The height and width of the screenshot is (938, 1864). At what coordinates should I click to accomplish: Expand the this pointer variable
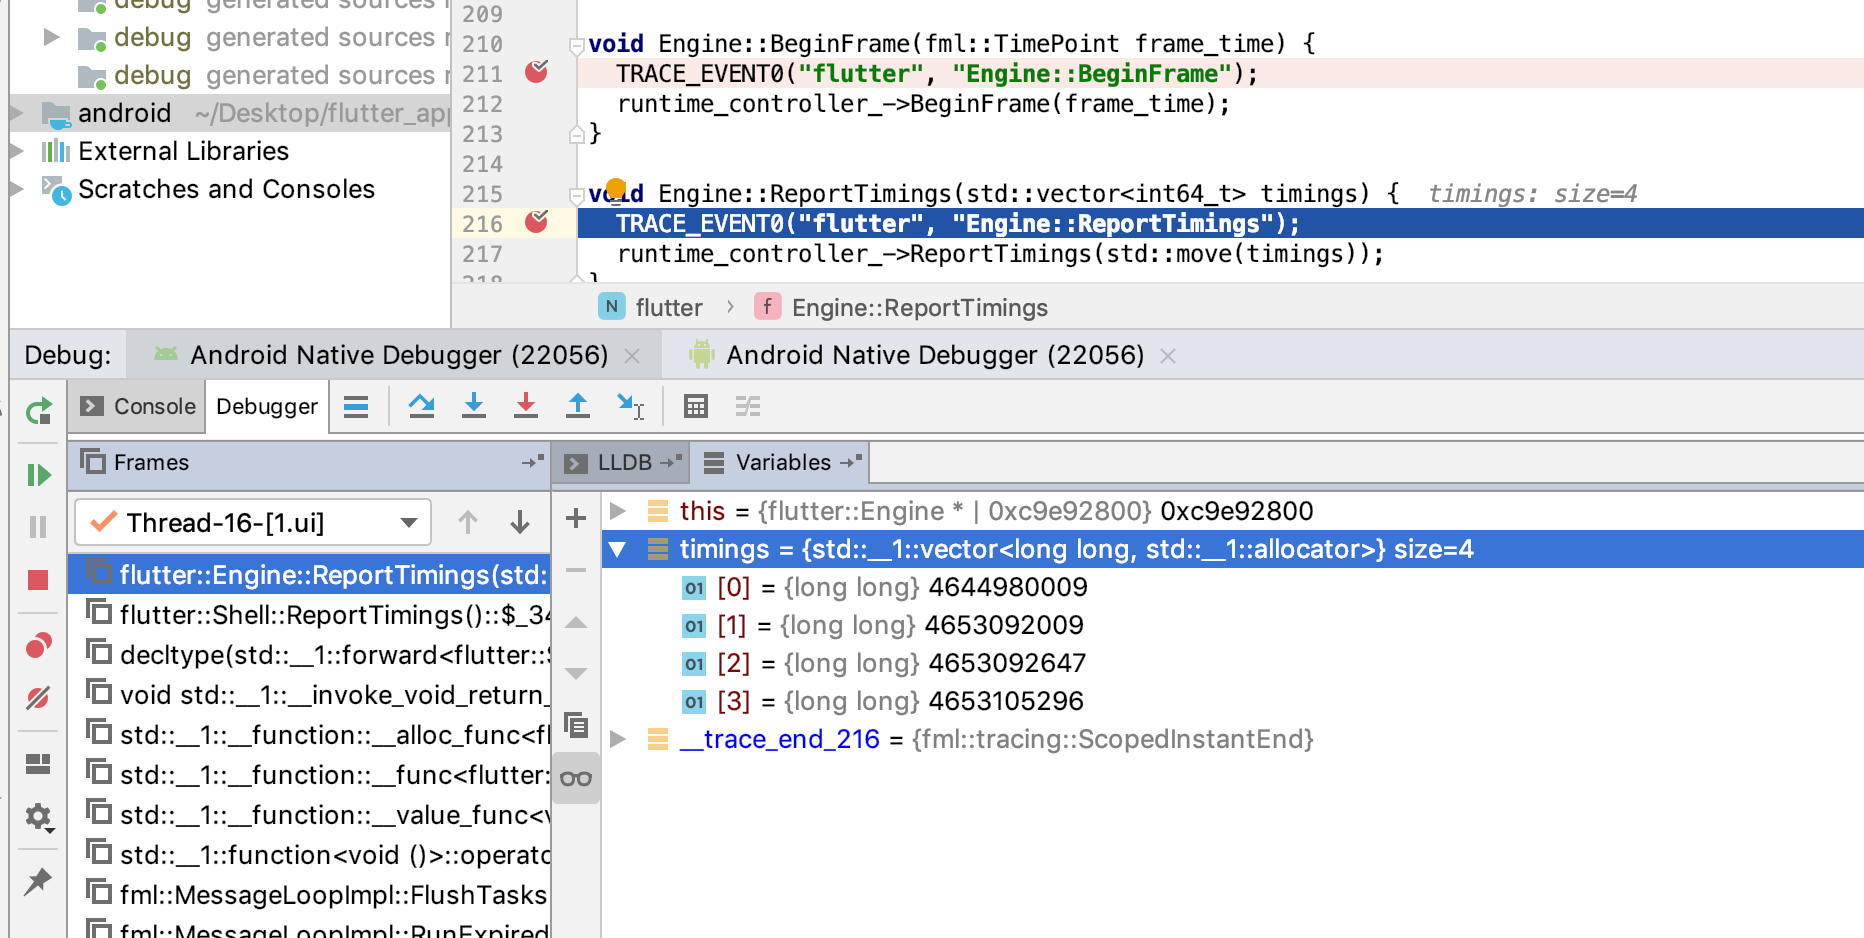click(x=618, y=511)
